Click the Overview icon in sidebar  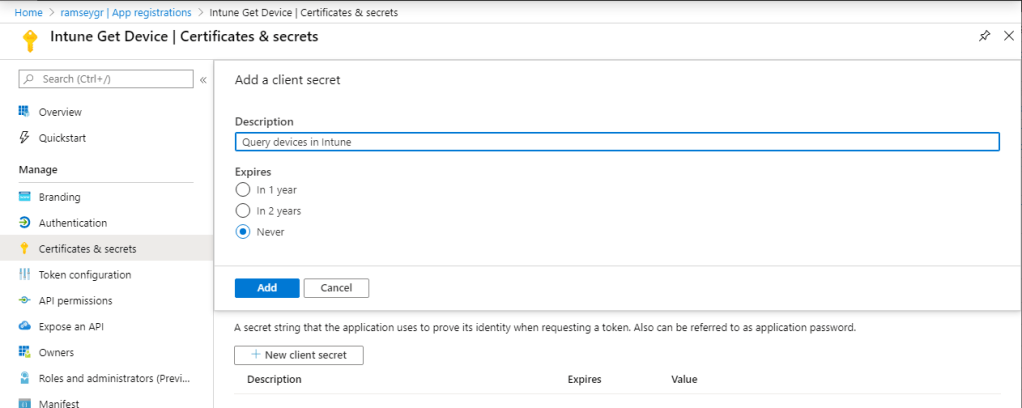pos(25,112)
